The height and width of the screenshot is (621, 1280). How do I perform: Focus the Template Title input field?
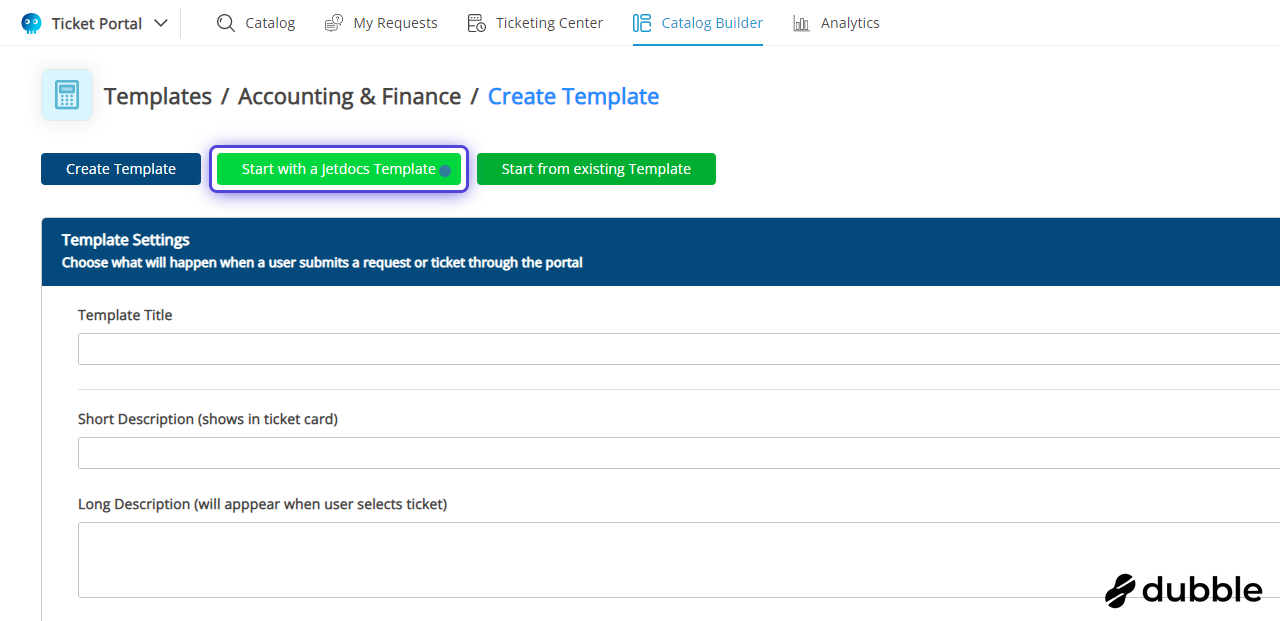pos(679,349)
